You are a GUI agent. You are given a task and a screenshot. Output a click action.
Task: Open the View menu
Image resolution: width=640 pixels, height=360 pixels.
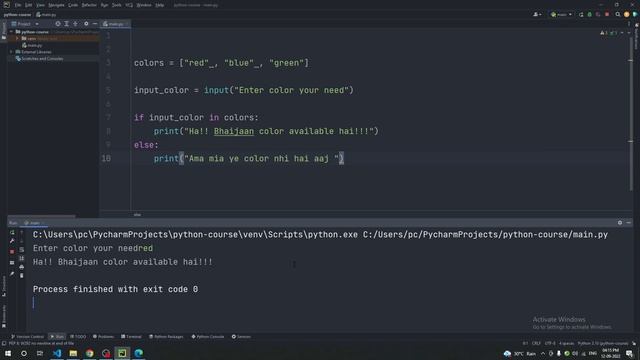point(40,5)
